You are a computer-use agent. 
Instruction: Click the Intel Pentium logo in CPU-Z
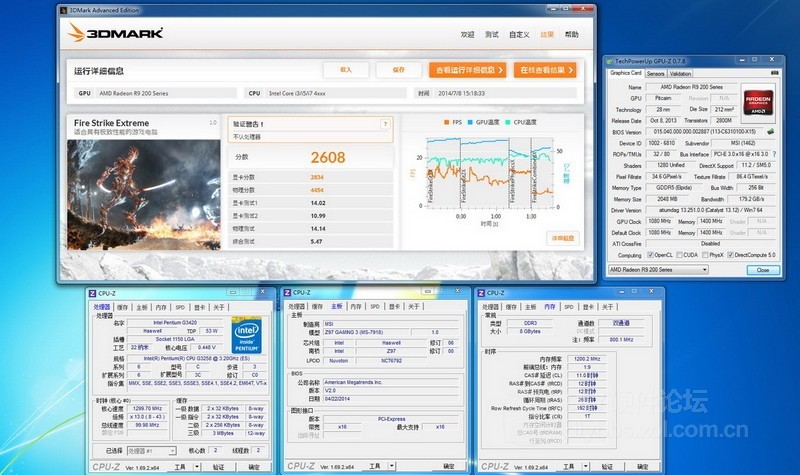pyautogui.click(x=246, y=335)
